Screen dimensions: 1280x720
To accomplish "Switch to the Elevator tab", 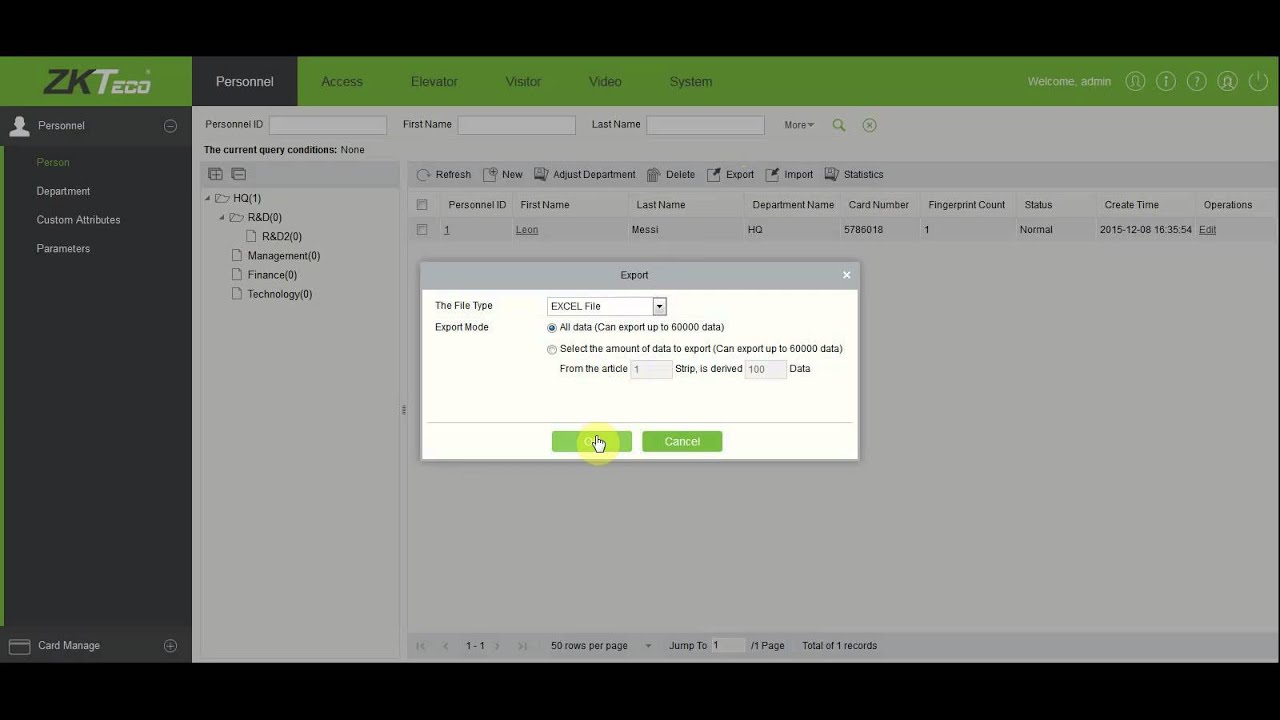I will (434, 82).
